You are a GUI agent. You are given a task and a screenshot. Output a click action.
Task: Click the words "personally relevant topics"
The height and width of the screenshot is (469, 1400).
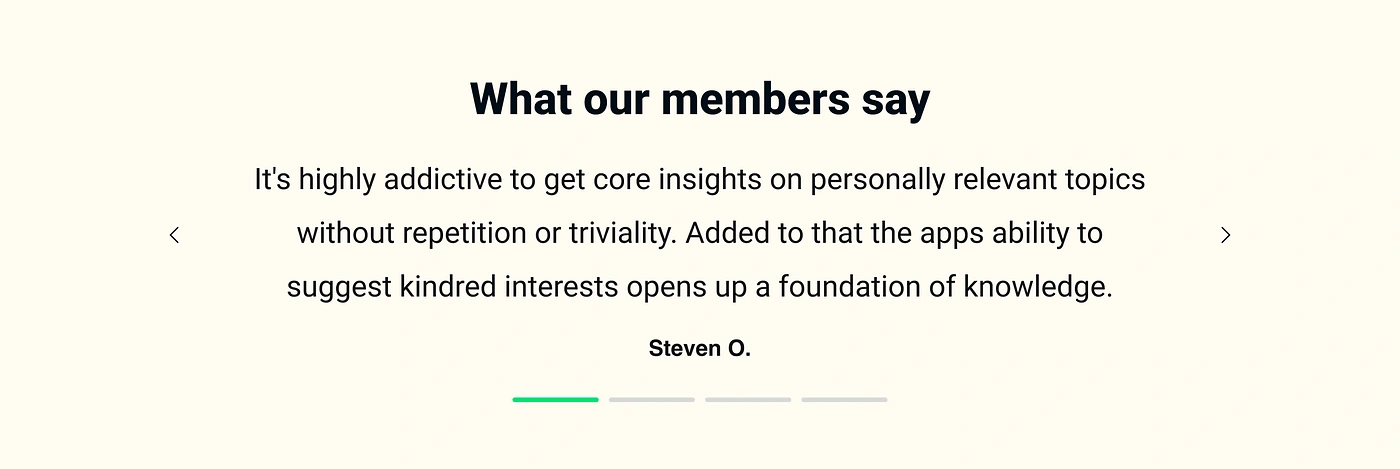coord(977,180)
